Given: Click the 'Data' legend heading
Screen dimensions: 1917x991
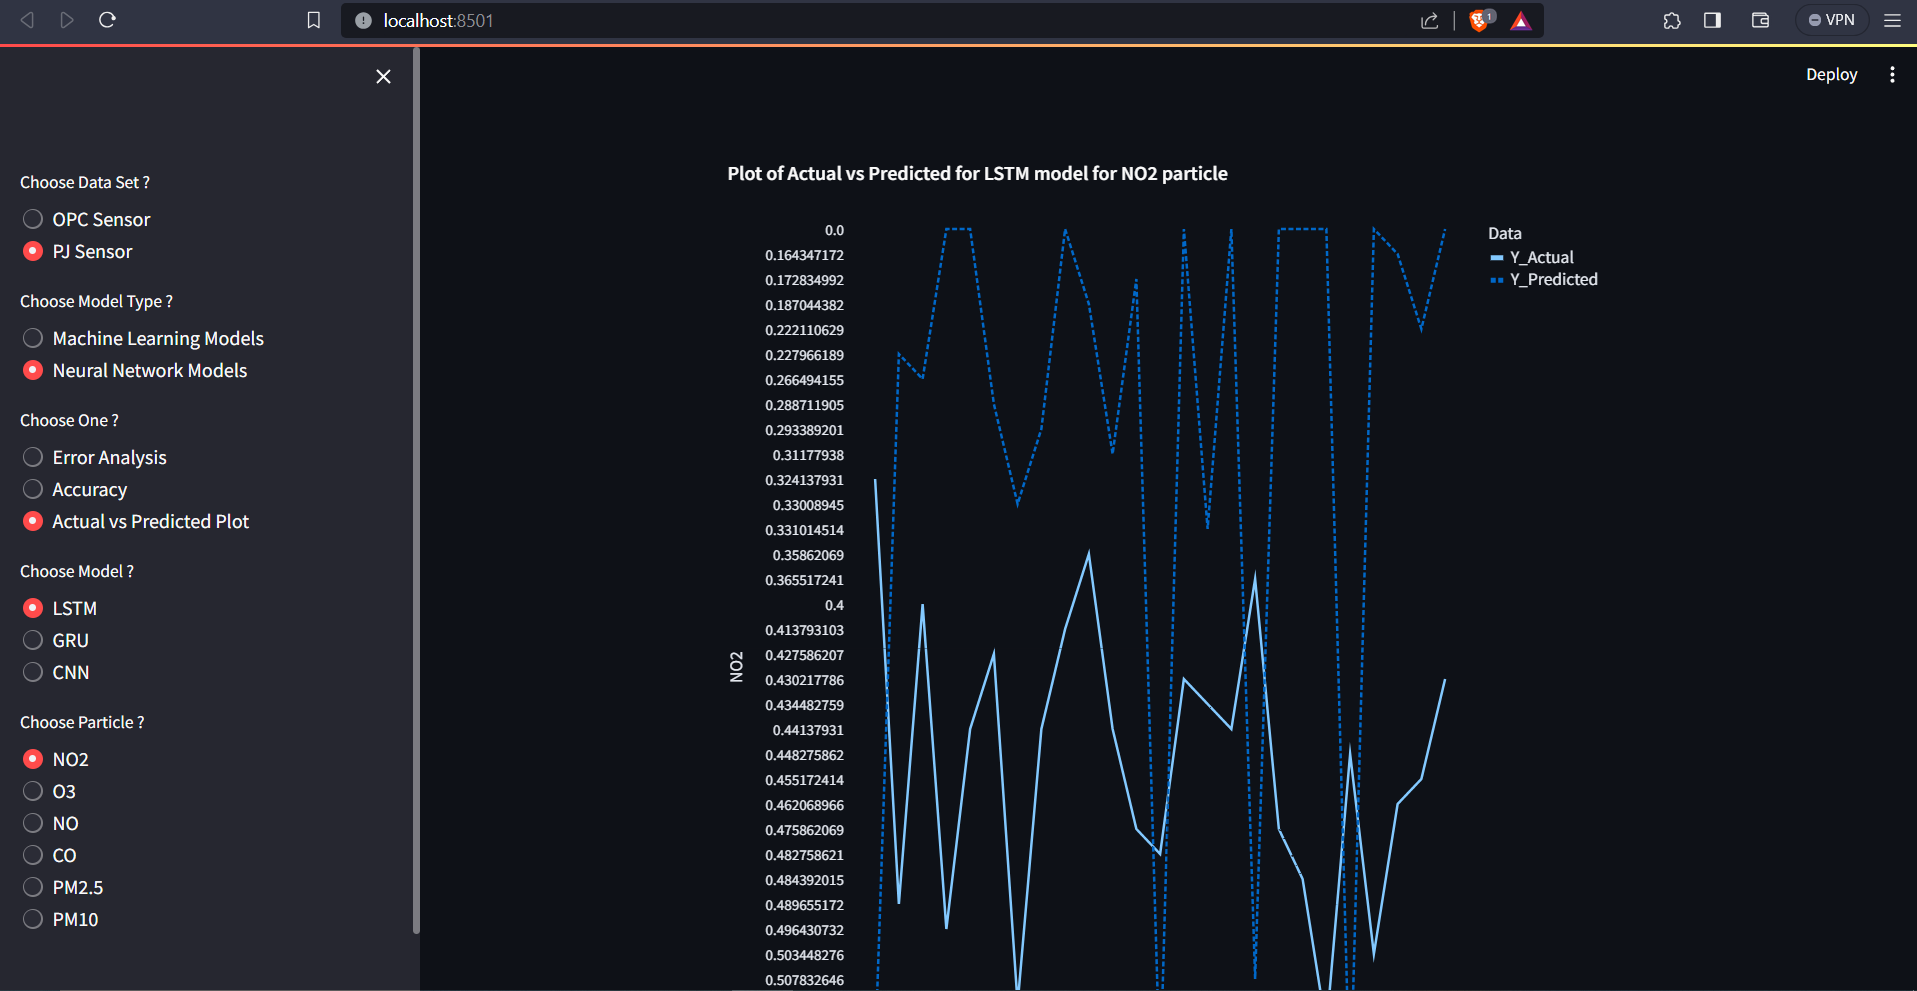Looking at the screenshot, I should click(1504, 233).
